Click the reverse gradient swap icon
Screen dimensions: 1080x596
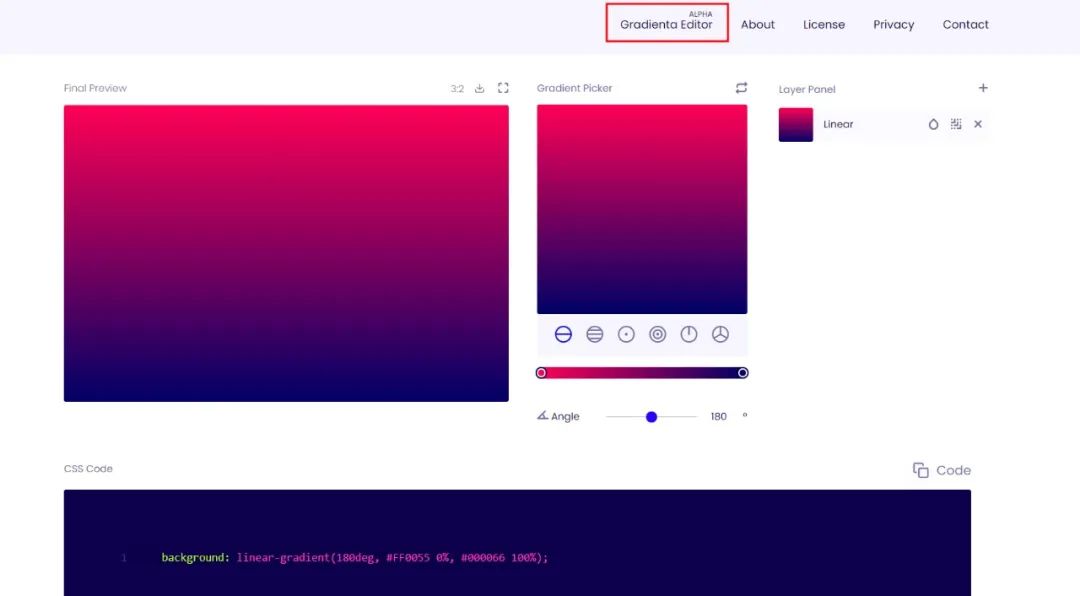pos(741,88)
